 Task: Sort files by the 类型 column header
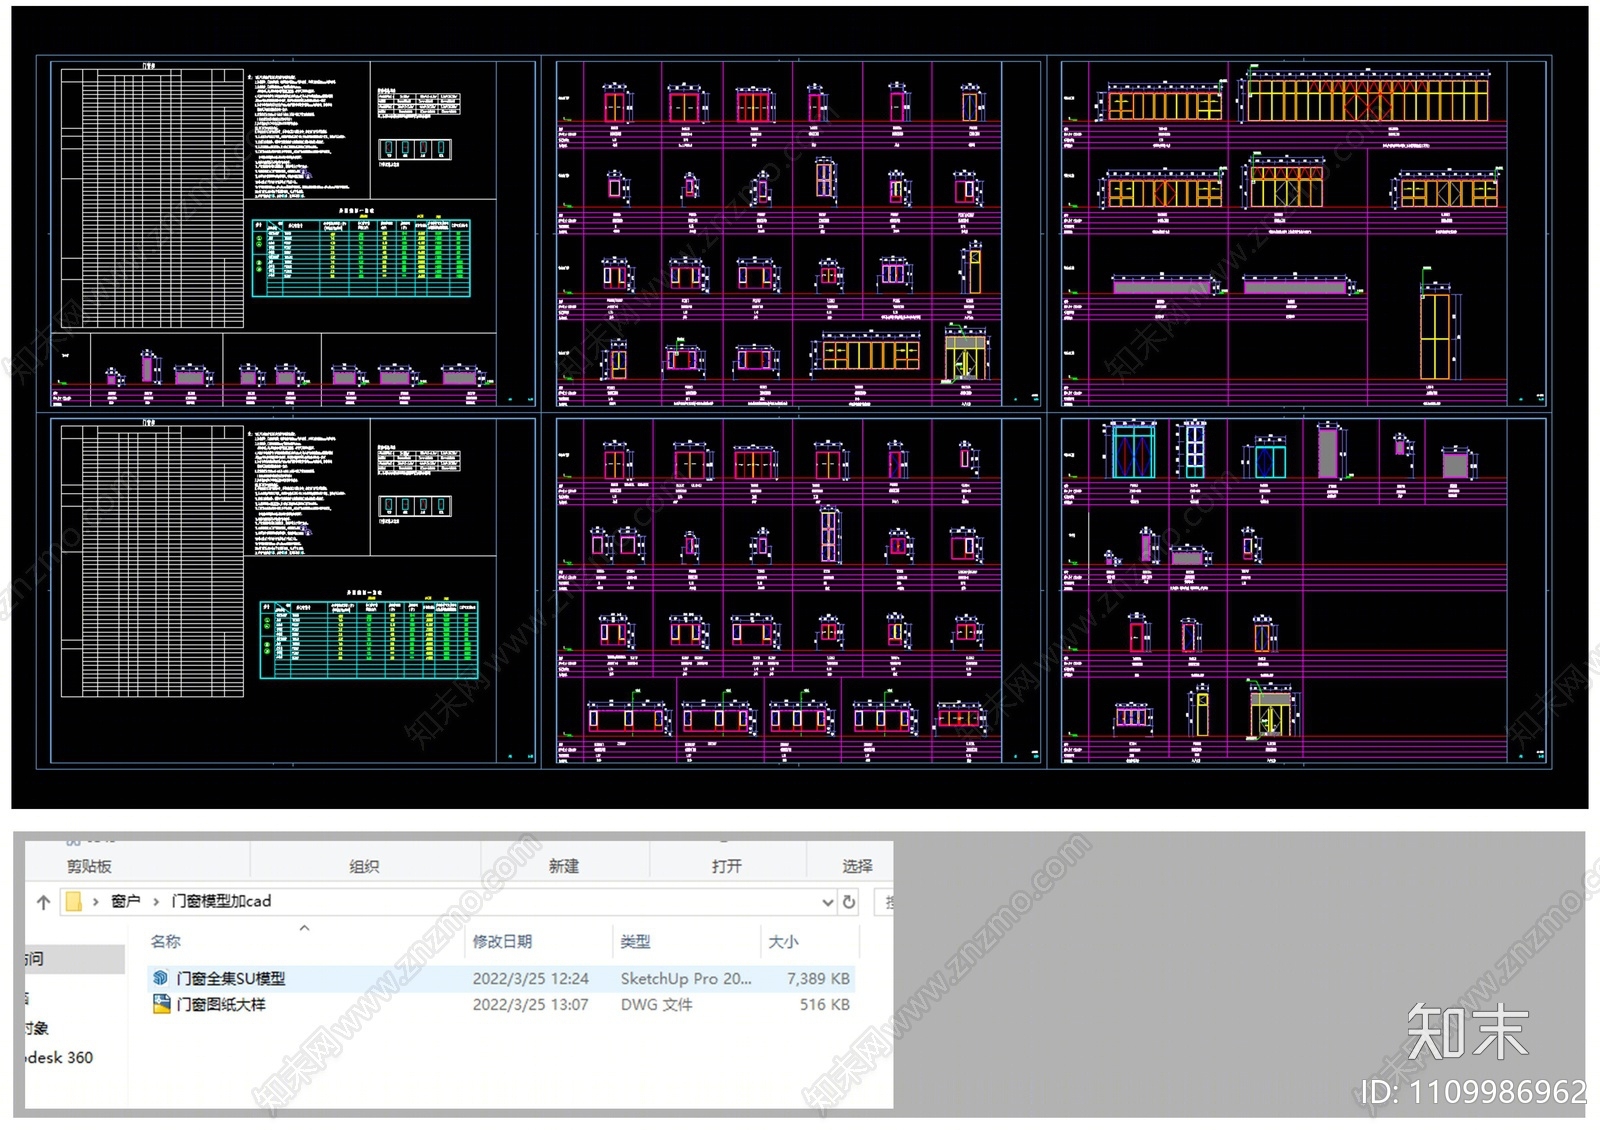(x=635, y=941)
